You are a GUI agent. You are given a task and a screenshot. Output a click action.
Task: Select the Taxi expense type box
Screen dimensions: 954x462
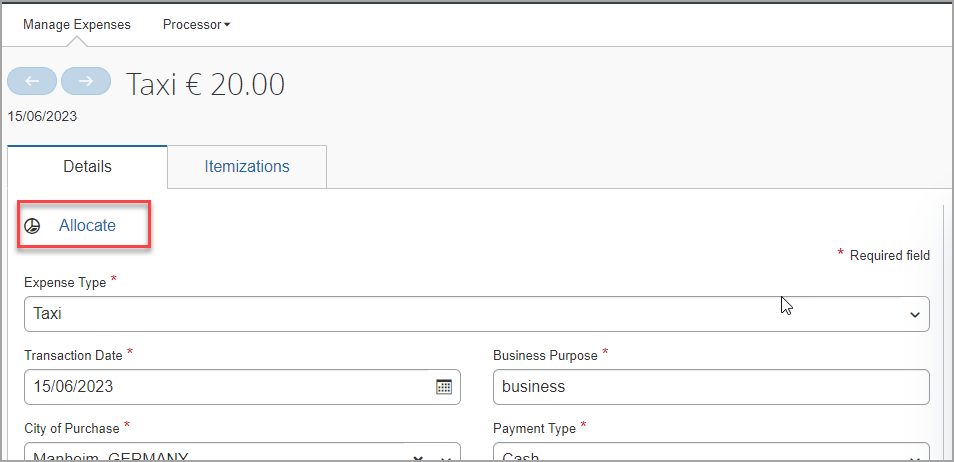(477, 314)
